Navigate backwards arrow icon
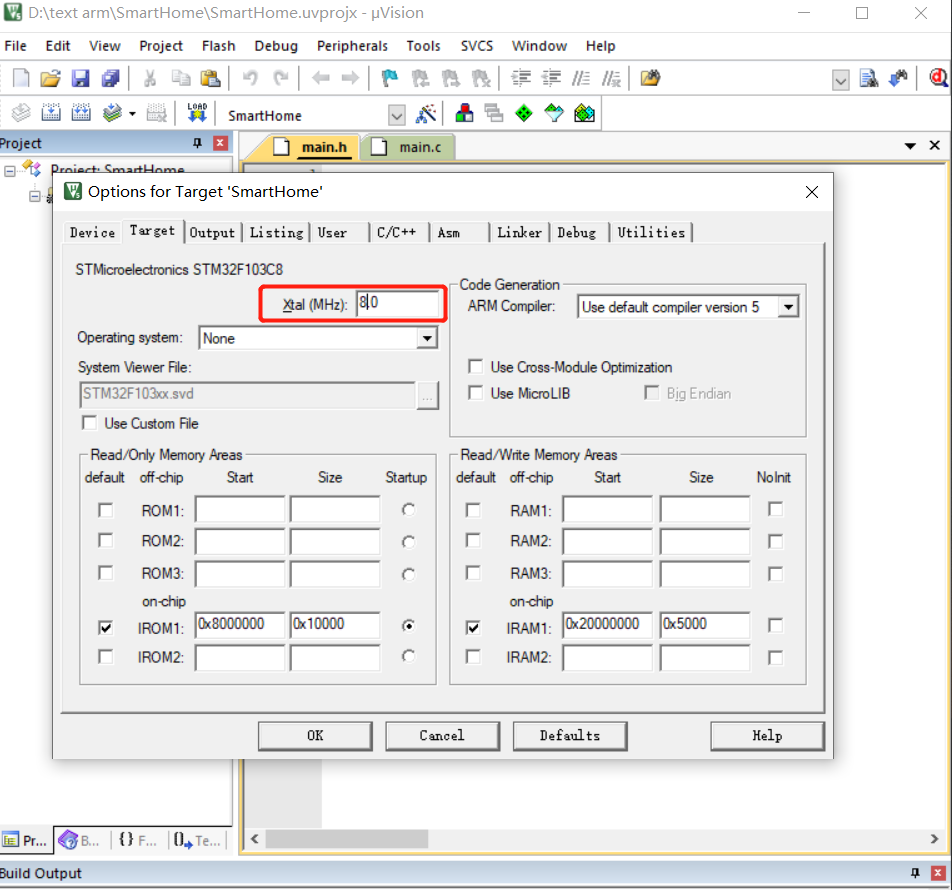Image resolution: width=952 pixels, height=890 pixels. [x=321, y=78]
